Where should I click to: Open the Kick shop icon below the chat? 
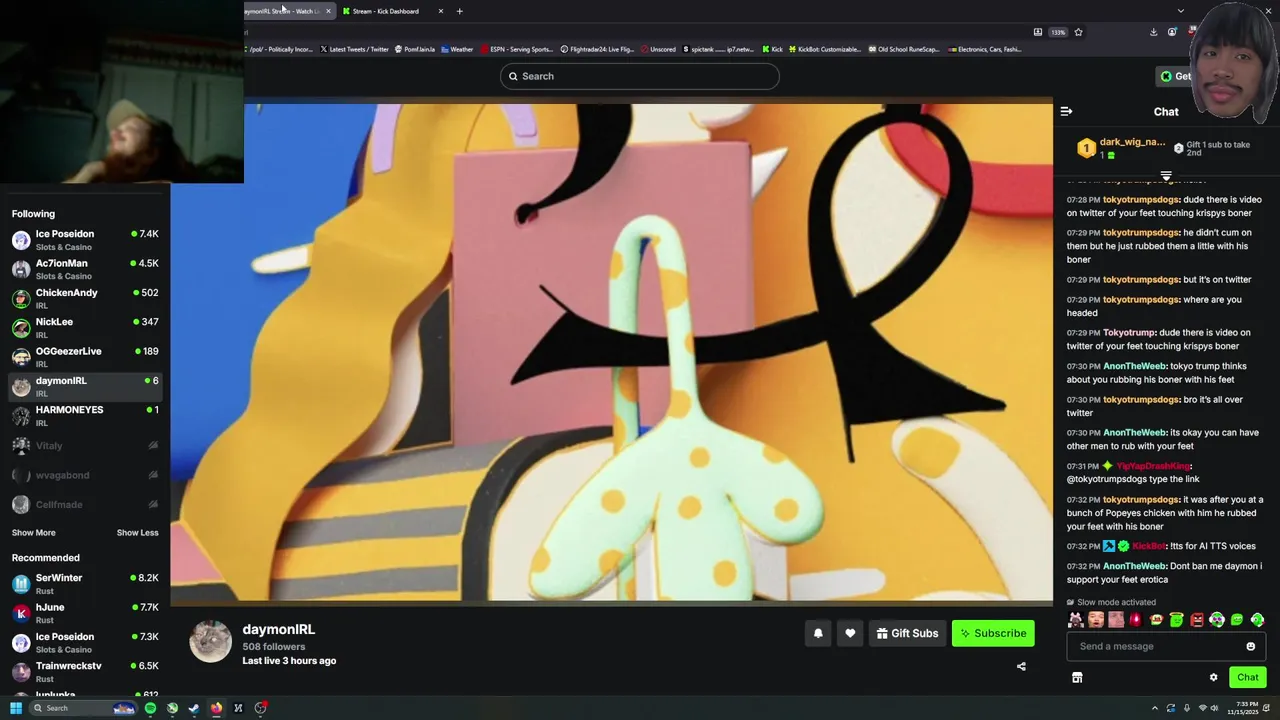point(1077,677)
